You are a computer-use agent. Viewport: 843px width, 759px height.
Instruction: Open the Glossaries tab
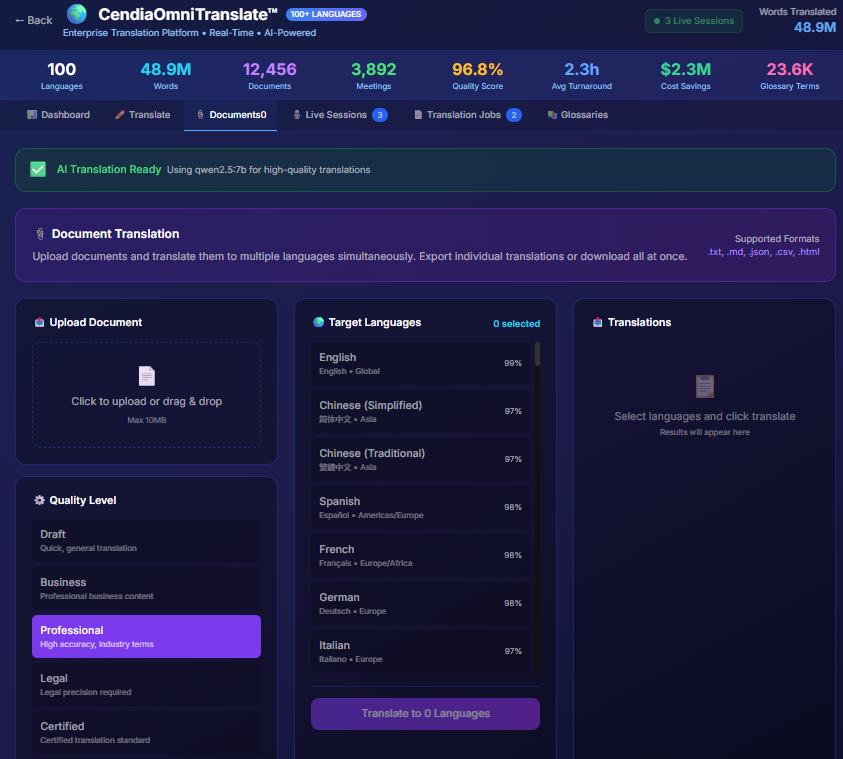click(x=578, y=115)
